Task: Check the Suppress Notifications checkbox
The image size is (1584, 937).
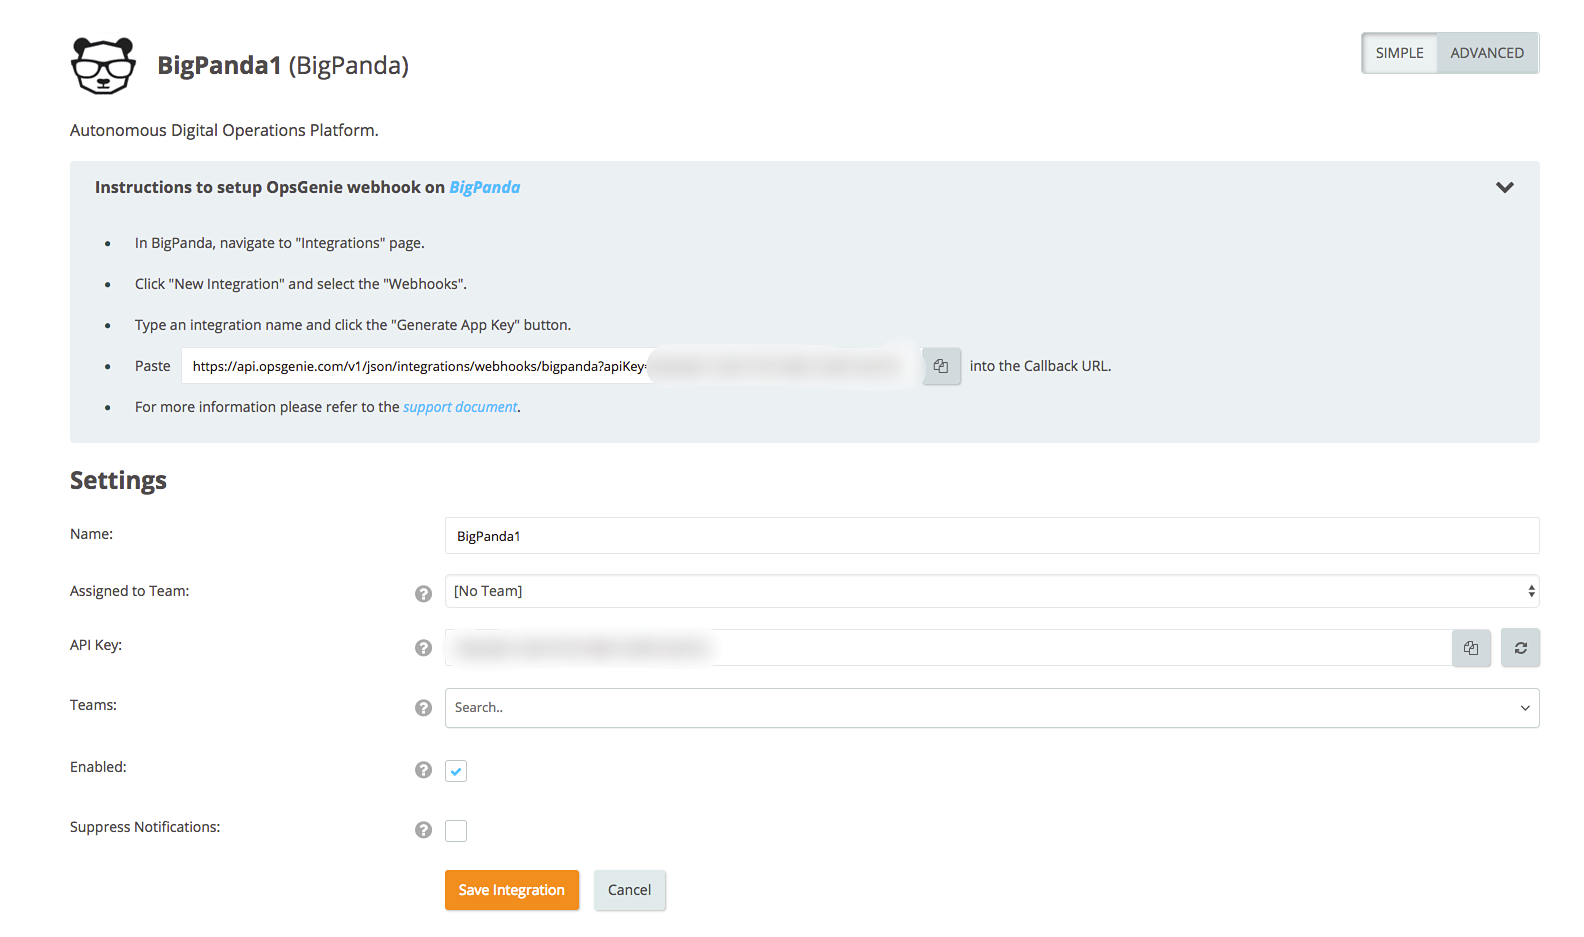Action: (456, 831)
